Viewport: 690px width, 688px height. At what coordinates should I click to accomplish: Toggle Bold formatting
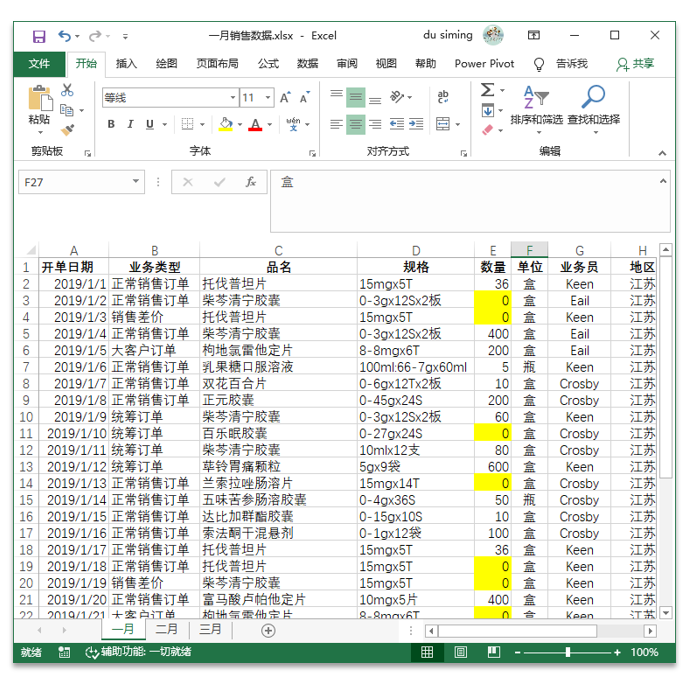[x=111, y=125]
